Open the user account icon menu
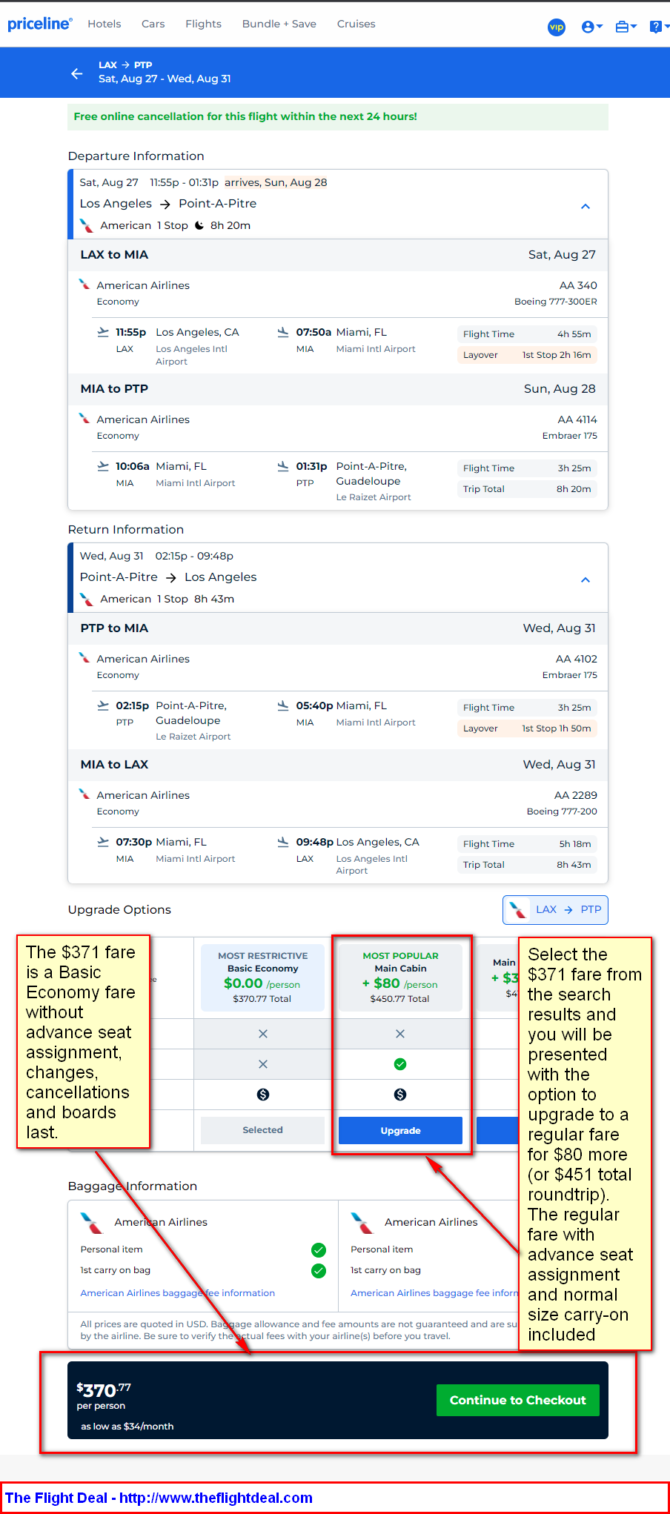This screenshot has height=1514, width=670. coord(588,27)
